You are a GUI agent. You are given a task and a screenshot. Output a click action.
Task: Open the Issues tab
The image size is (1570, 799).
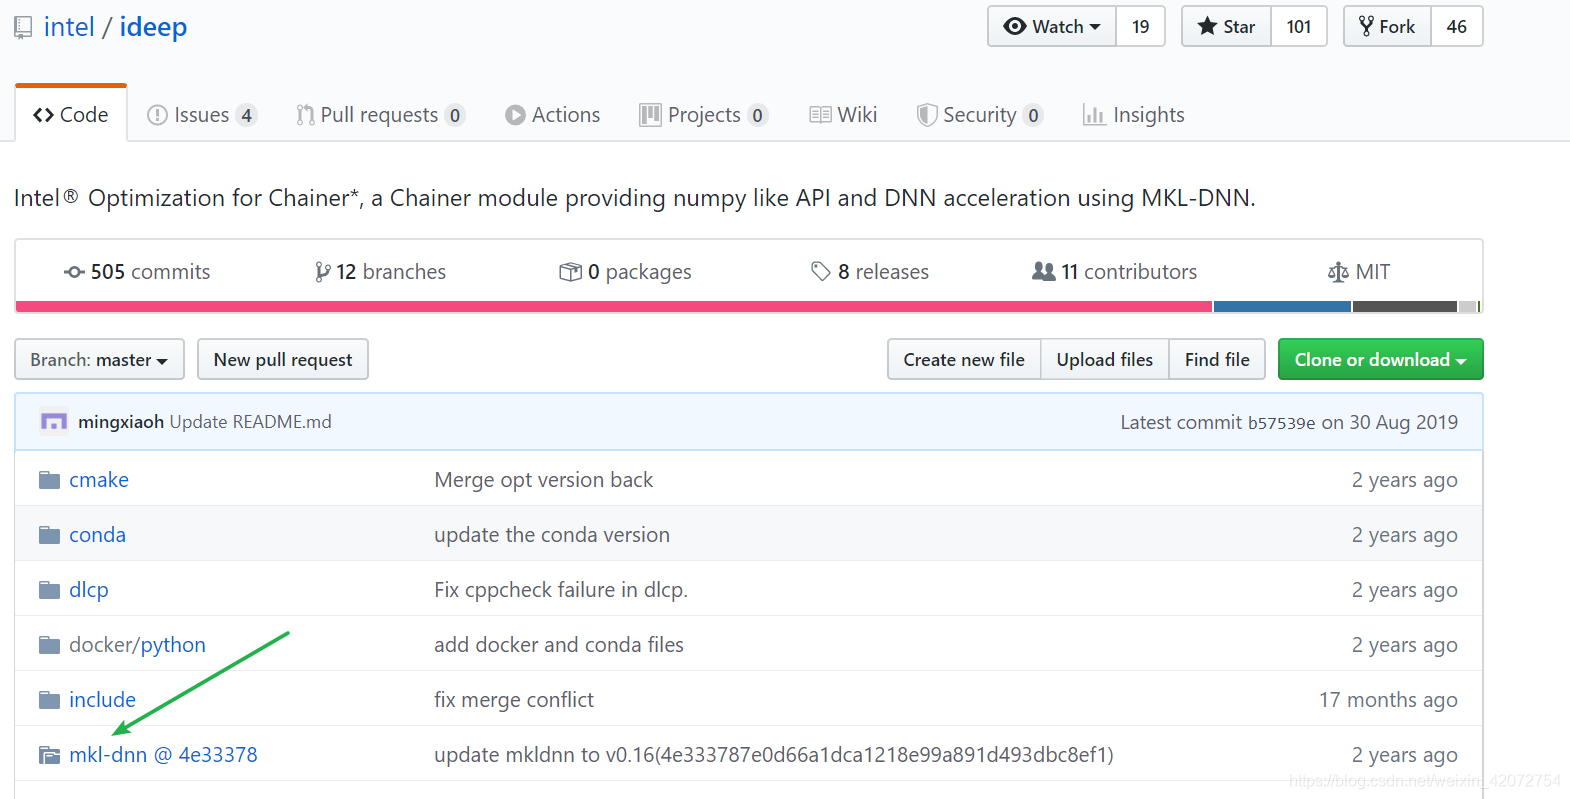(202, 115)
